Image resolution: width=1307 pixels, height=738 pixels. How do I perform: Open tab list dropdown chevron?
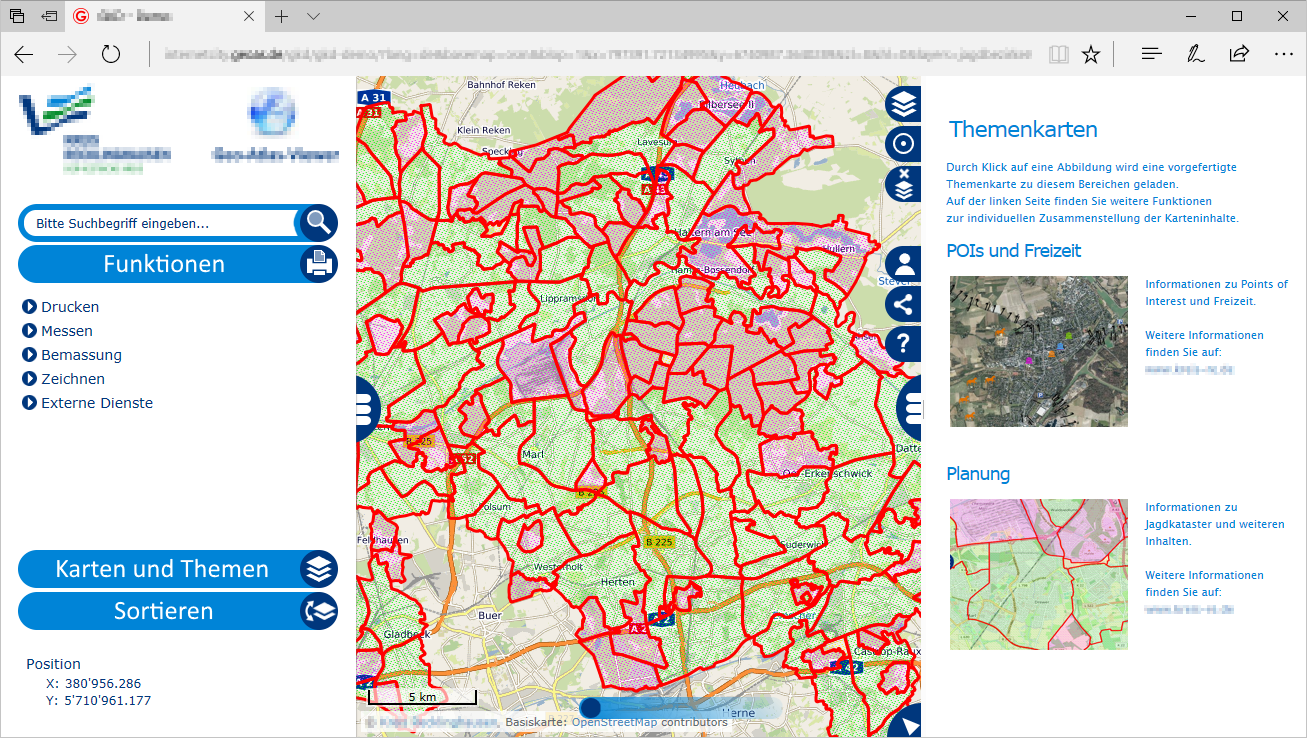(313, 16)
